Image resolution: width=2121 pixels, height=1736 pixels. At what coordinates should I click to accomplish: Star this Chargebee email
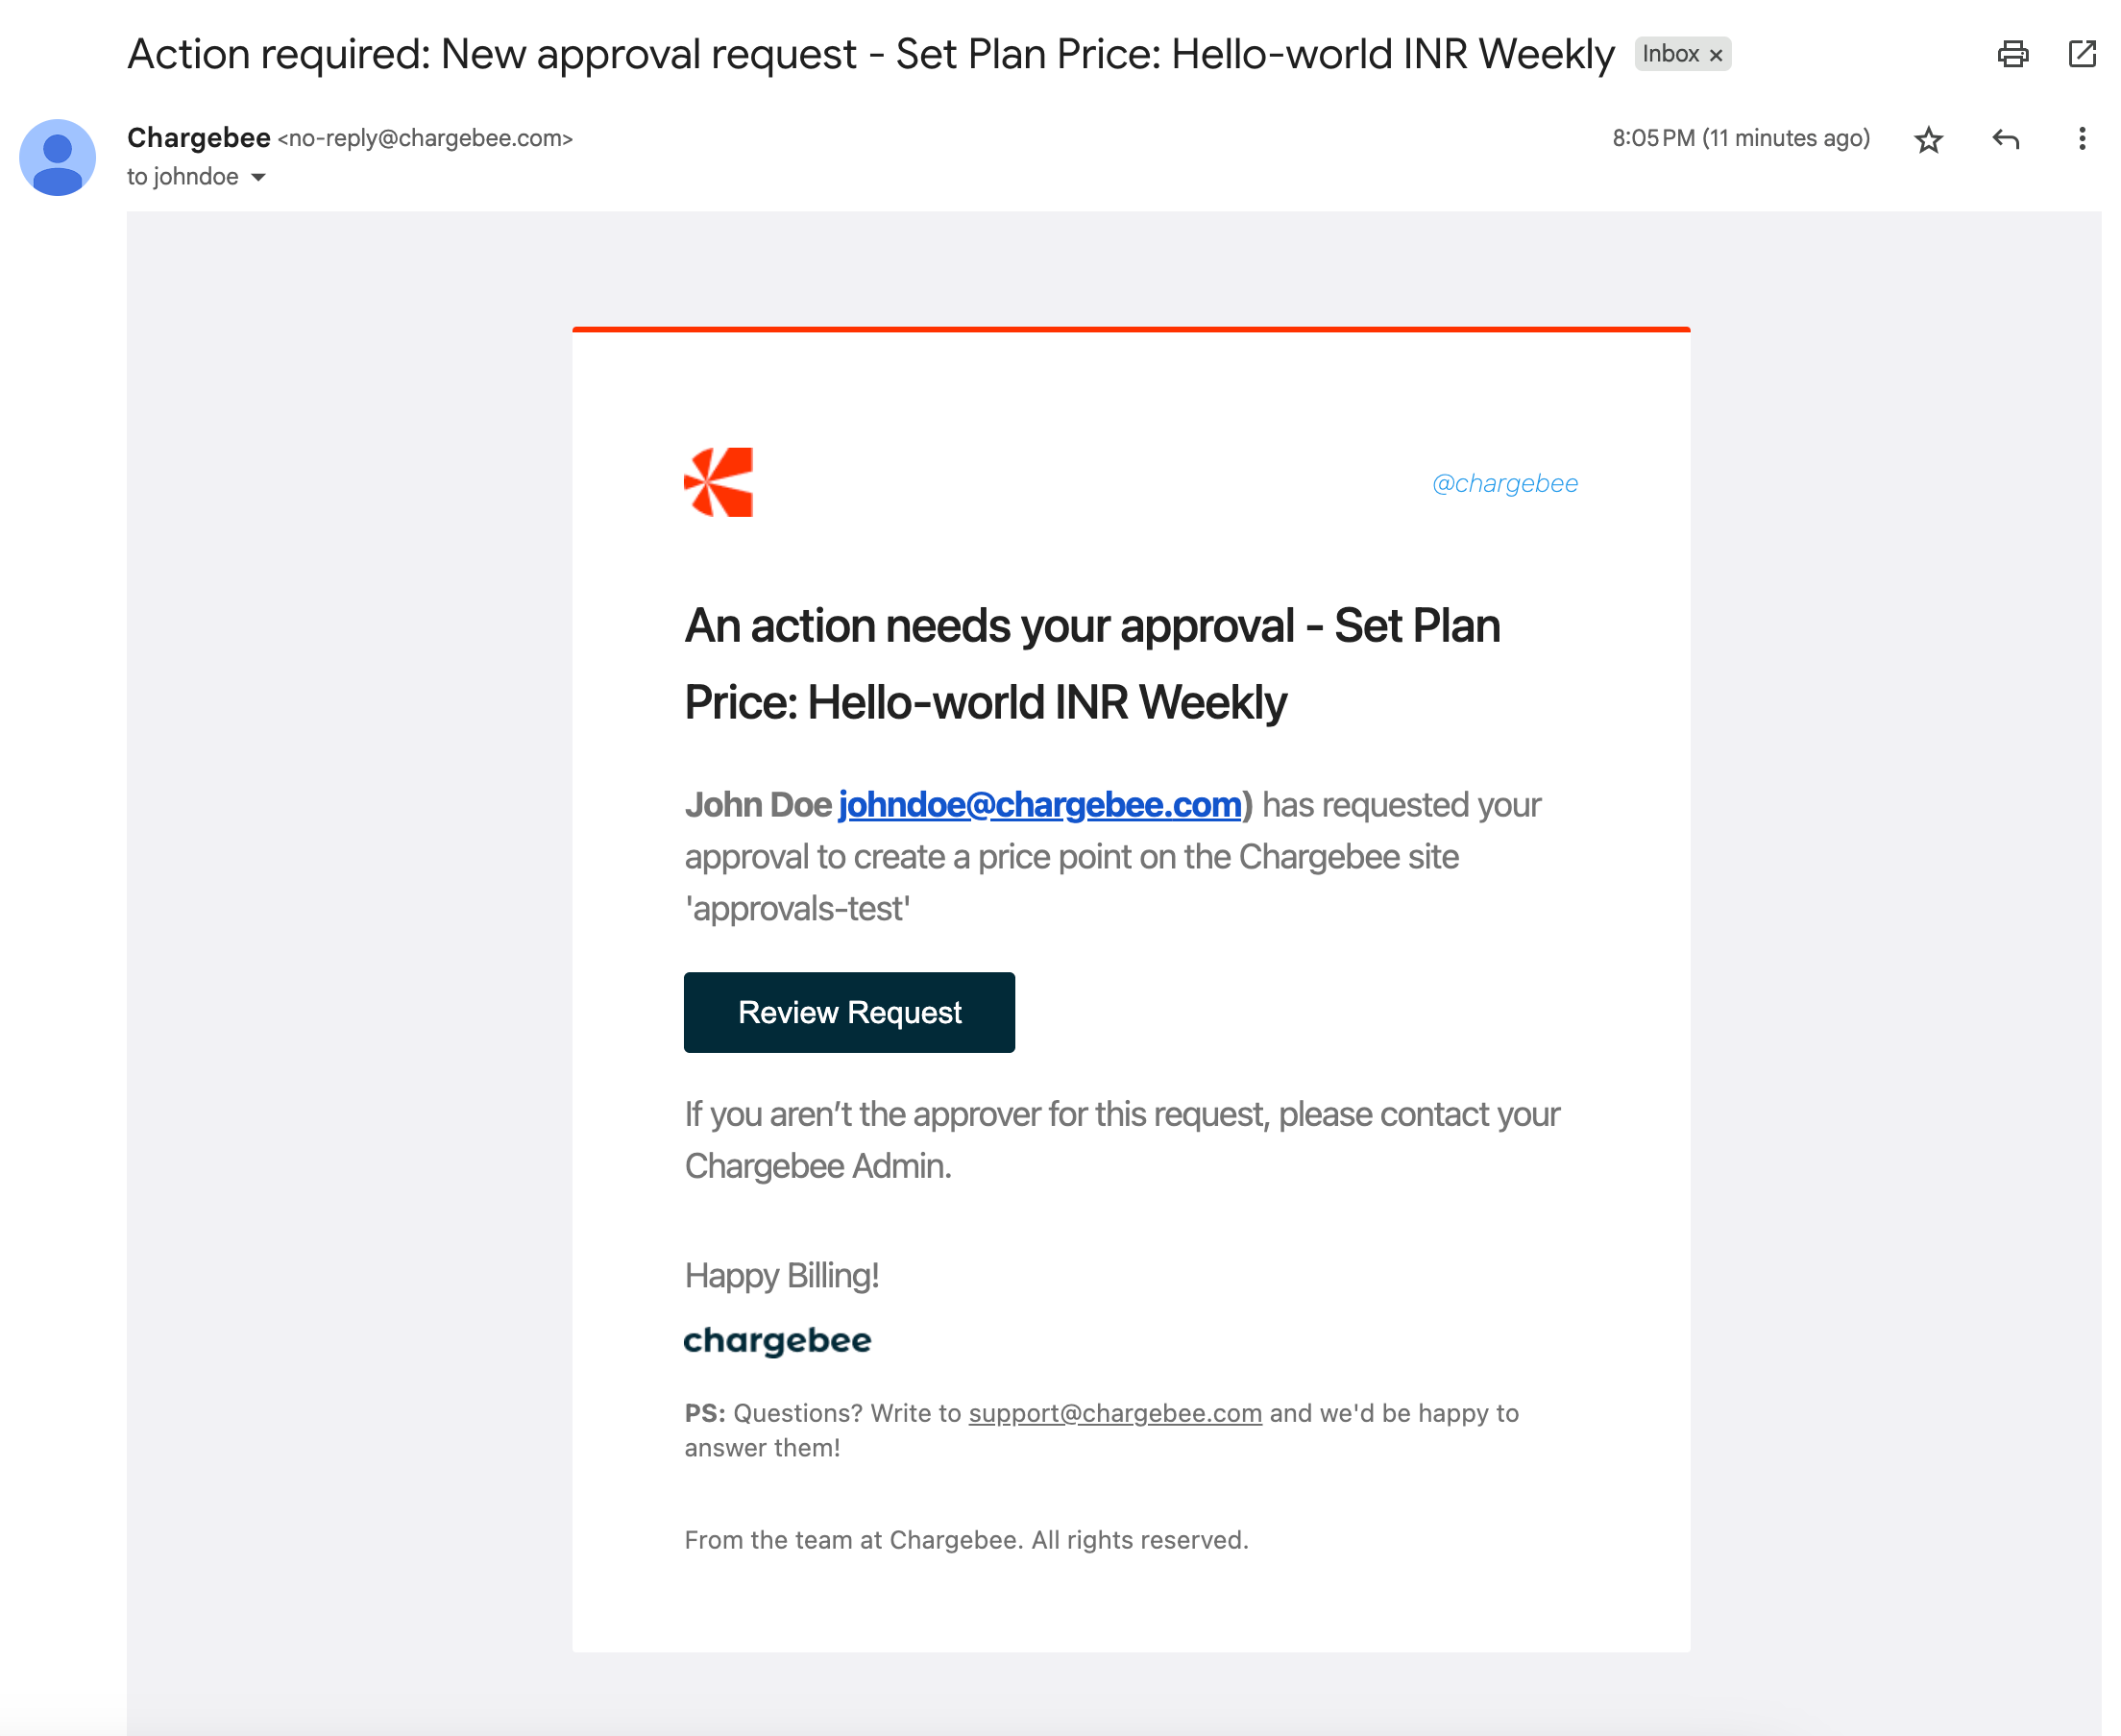point(1928,139)
